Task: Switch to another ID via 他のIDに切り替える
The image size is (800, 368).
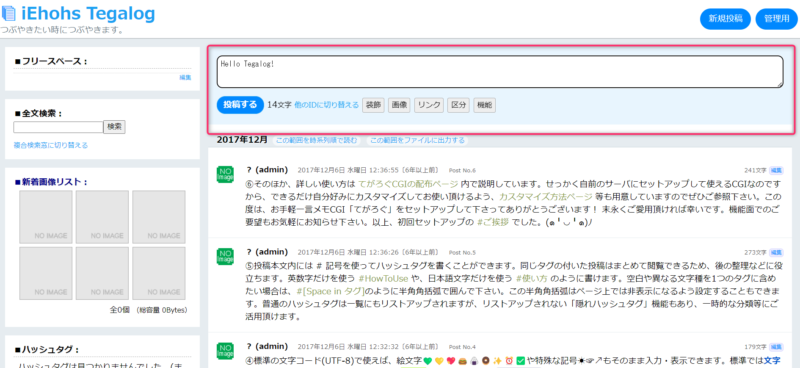Action: 327,105
